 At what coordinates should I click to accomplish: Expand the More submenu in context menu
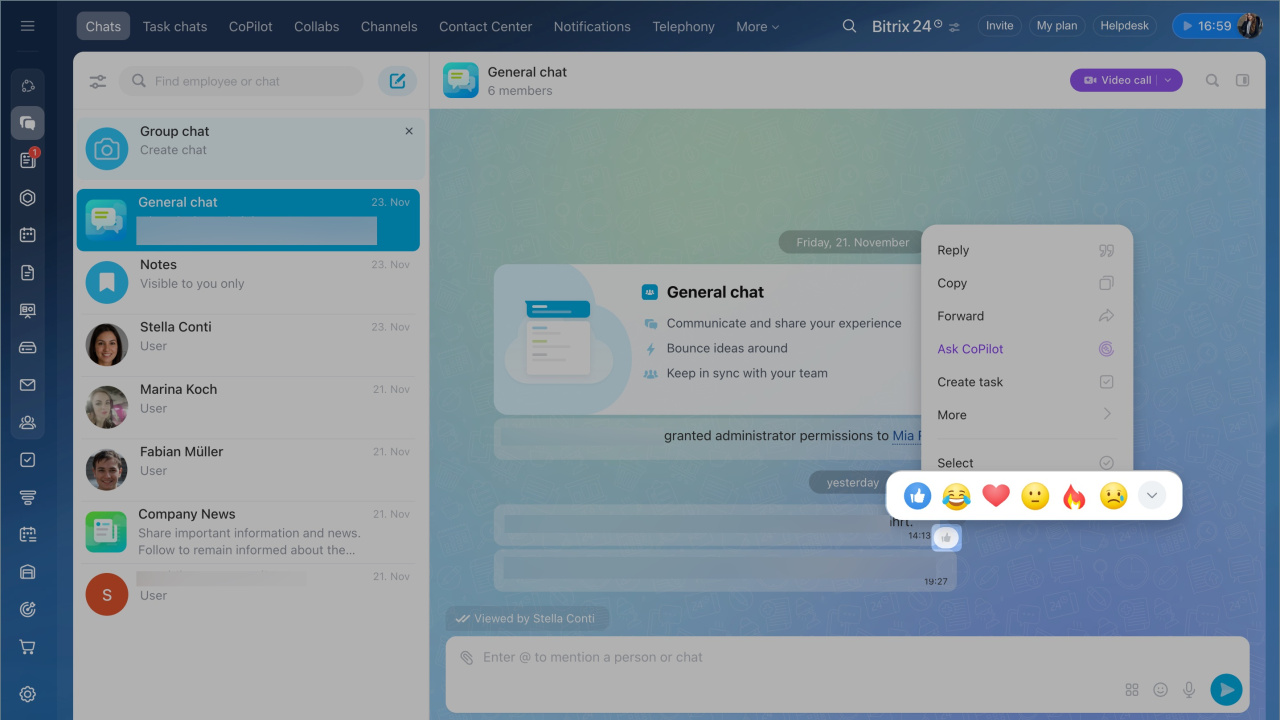1024,415
